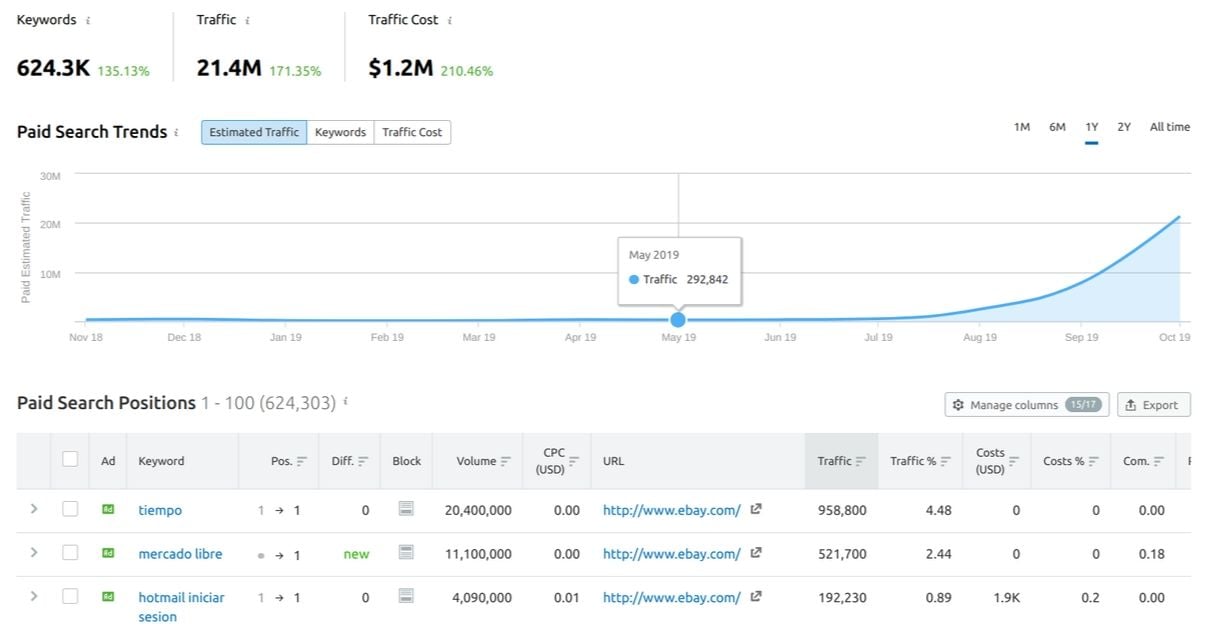This screenshot has height=635, width=1206.
Task: Click the info icon beside Paid Search Trends
Action: pyautogui.click(x=177, y=133)
